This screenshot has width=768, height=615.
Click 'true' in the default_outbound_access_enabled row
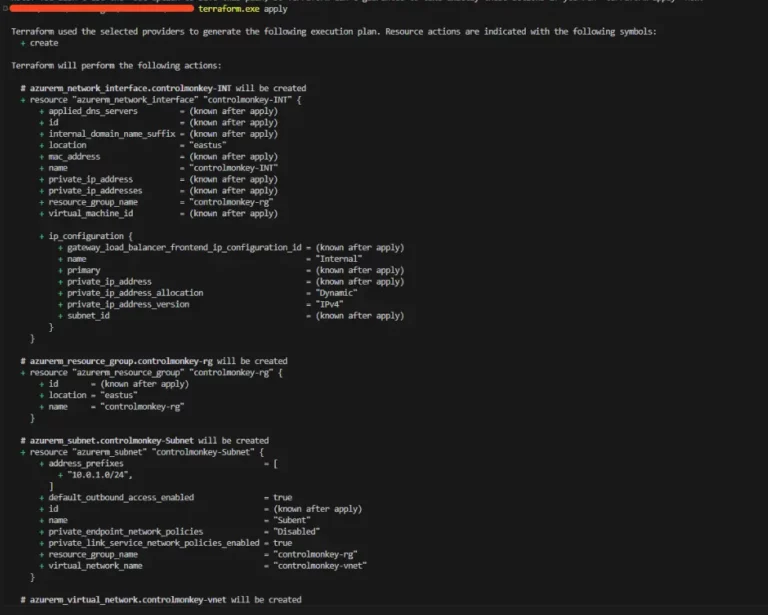(283, 497)
